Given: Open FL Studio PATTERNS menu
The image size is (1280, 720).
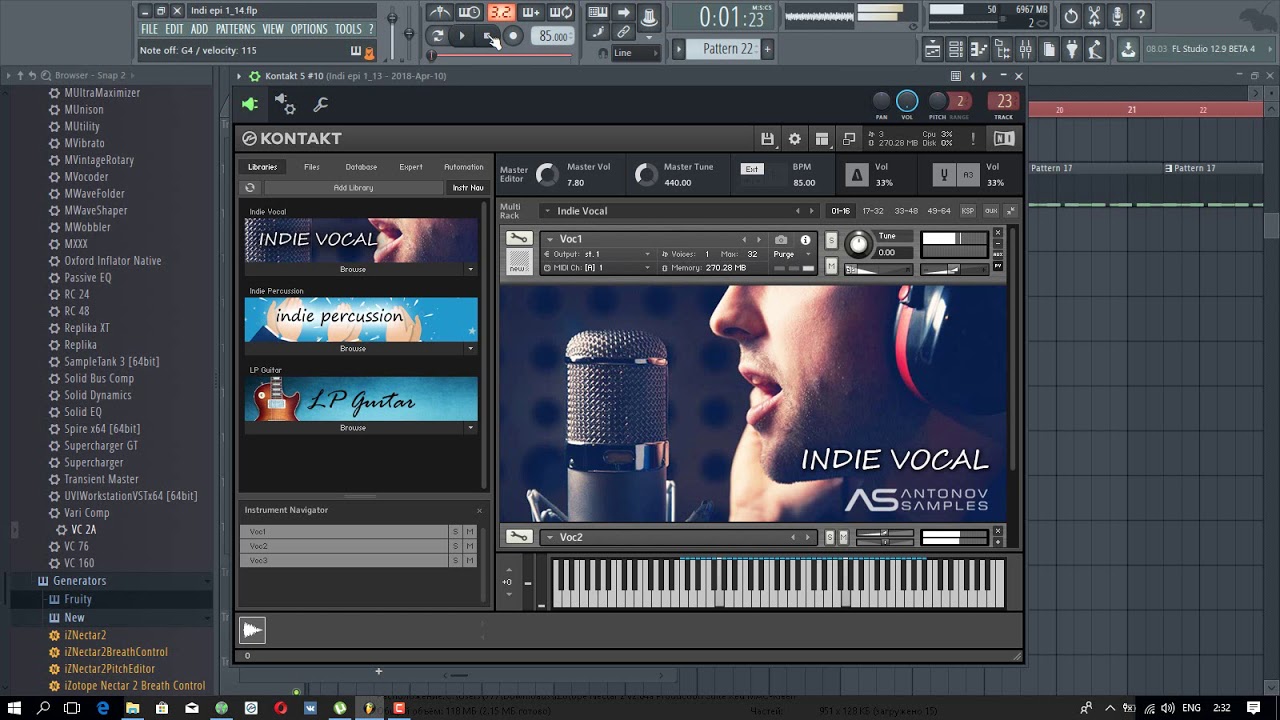Looking at the screenshot, I should [235, 29].
